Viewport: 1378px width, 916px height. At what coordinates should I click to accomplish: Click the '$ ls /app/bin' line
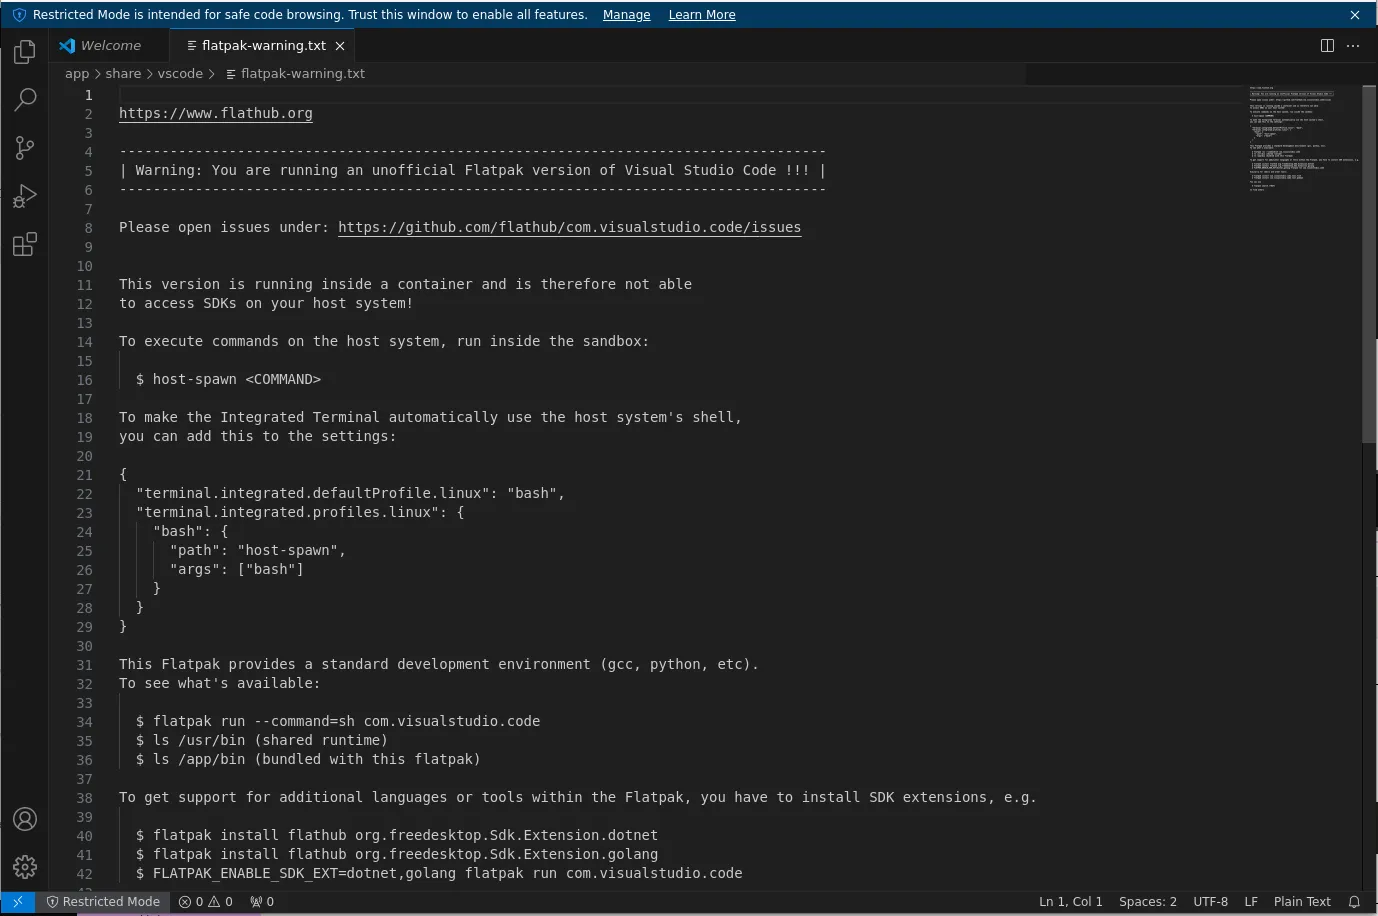(308, 759)
